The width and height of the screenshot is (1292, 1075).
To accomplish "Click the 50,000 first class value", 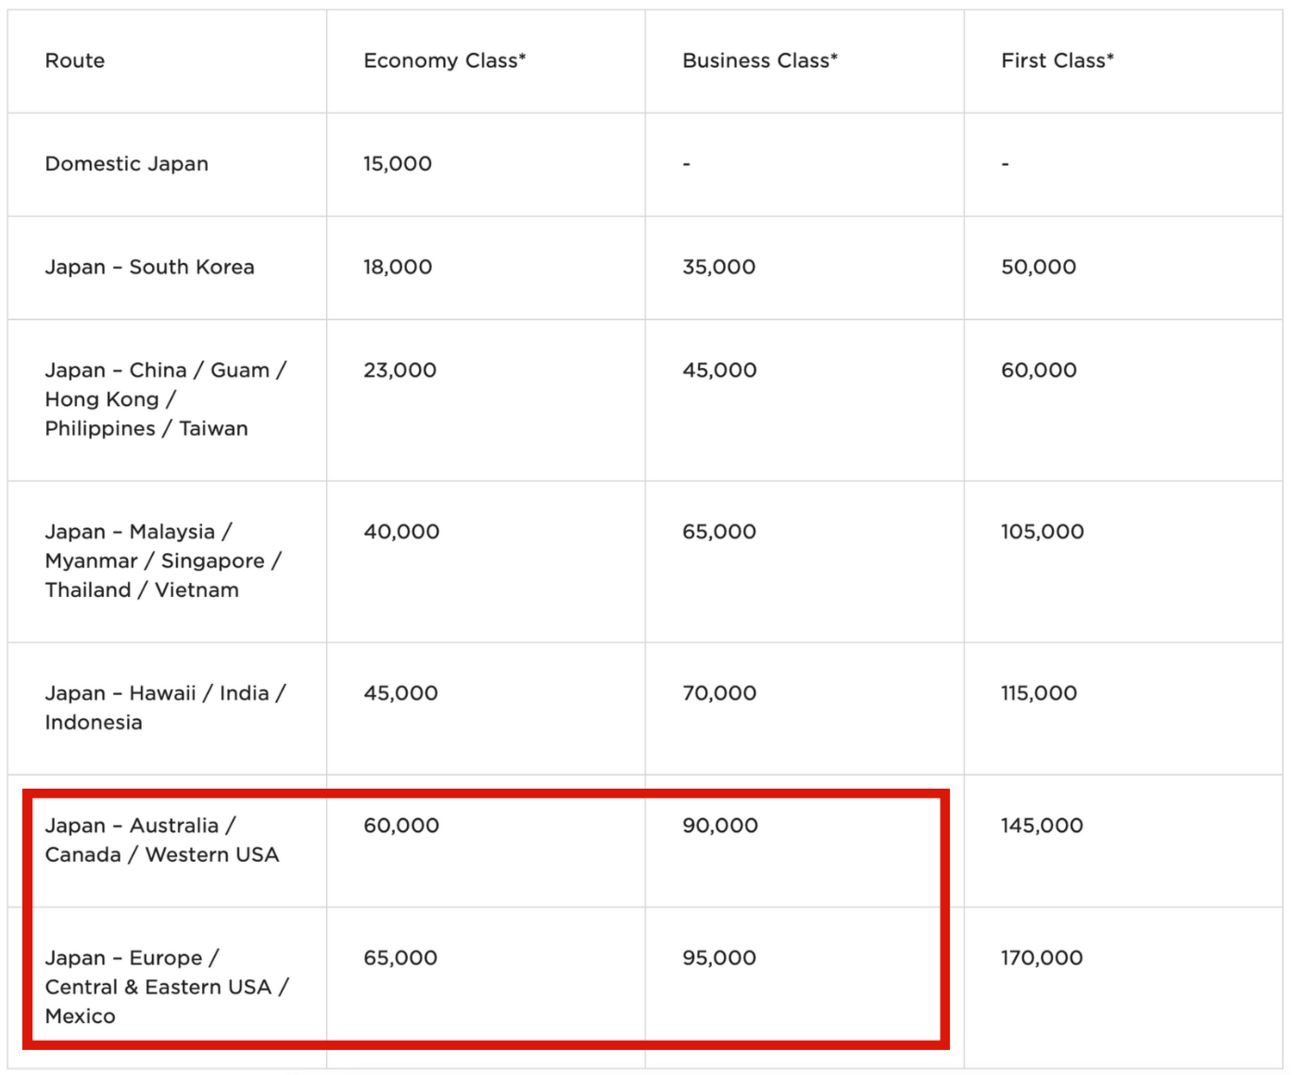I will coord(1039,267).
